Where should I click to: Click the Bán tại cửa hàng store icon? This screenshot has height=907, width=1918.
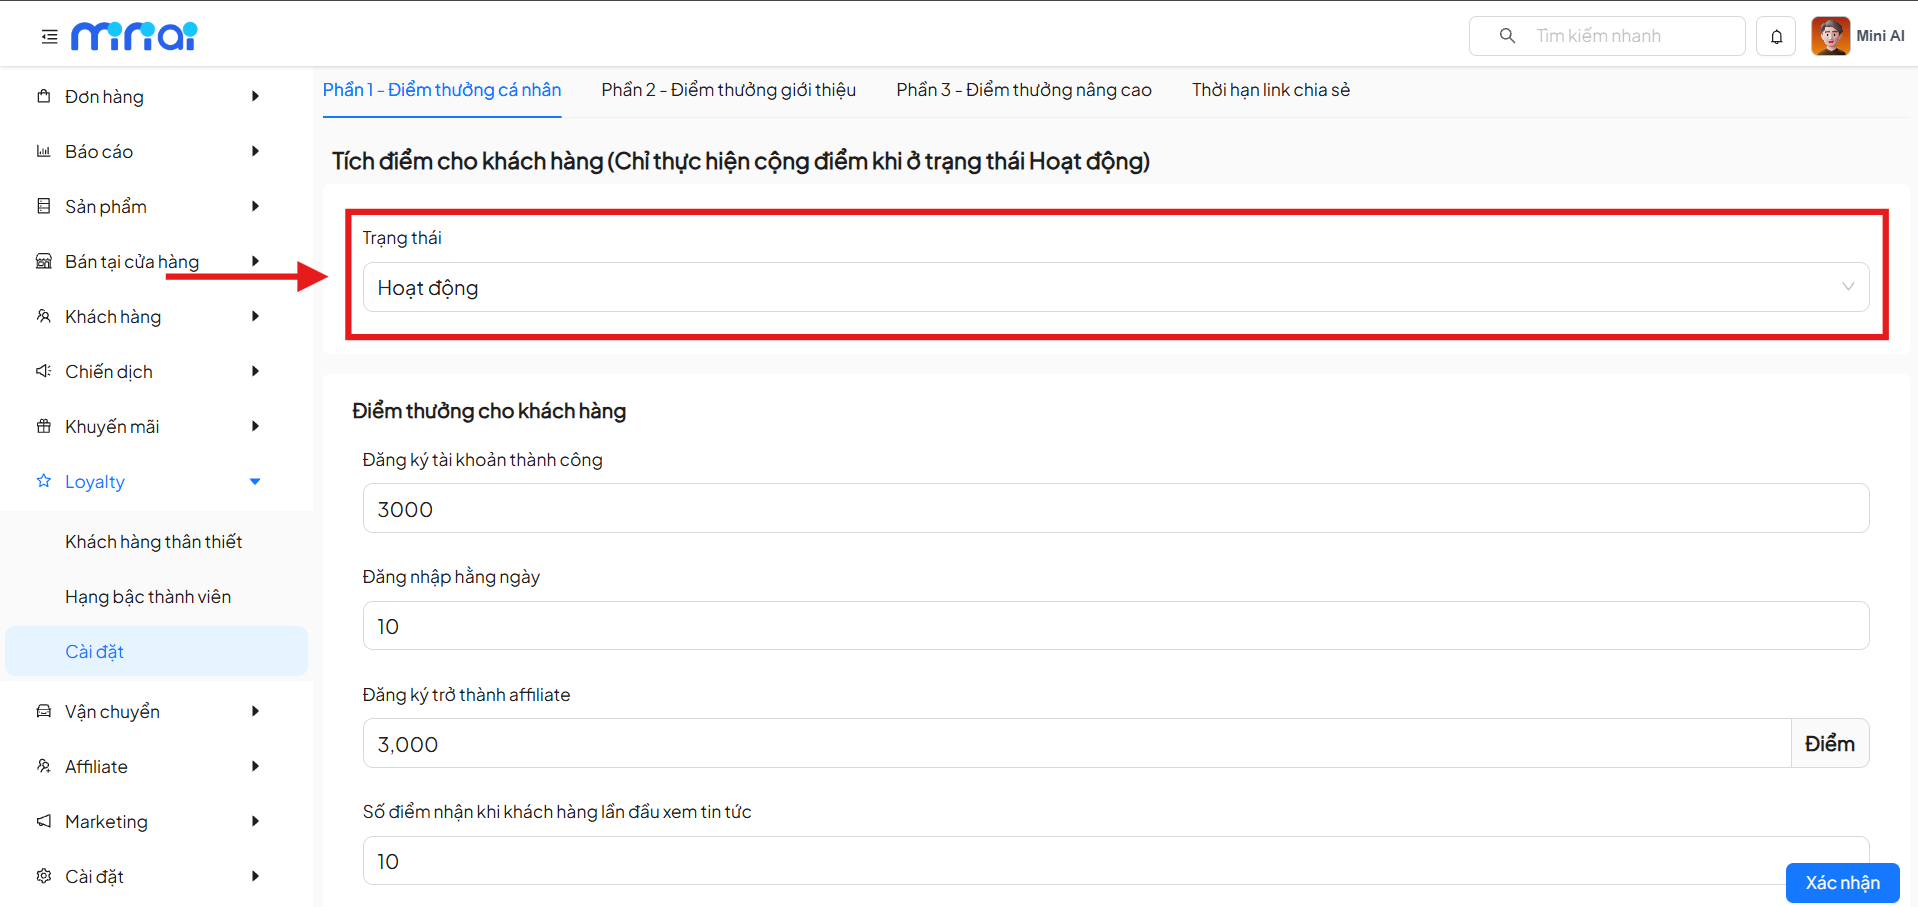pos(44,262)
